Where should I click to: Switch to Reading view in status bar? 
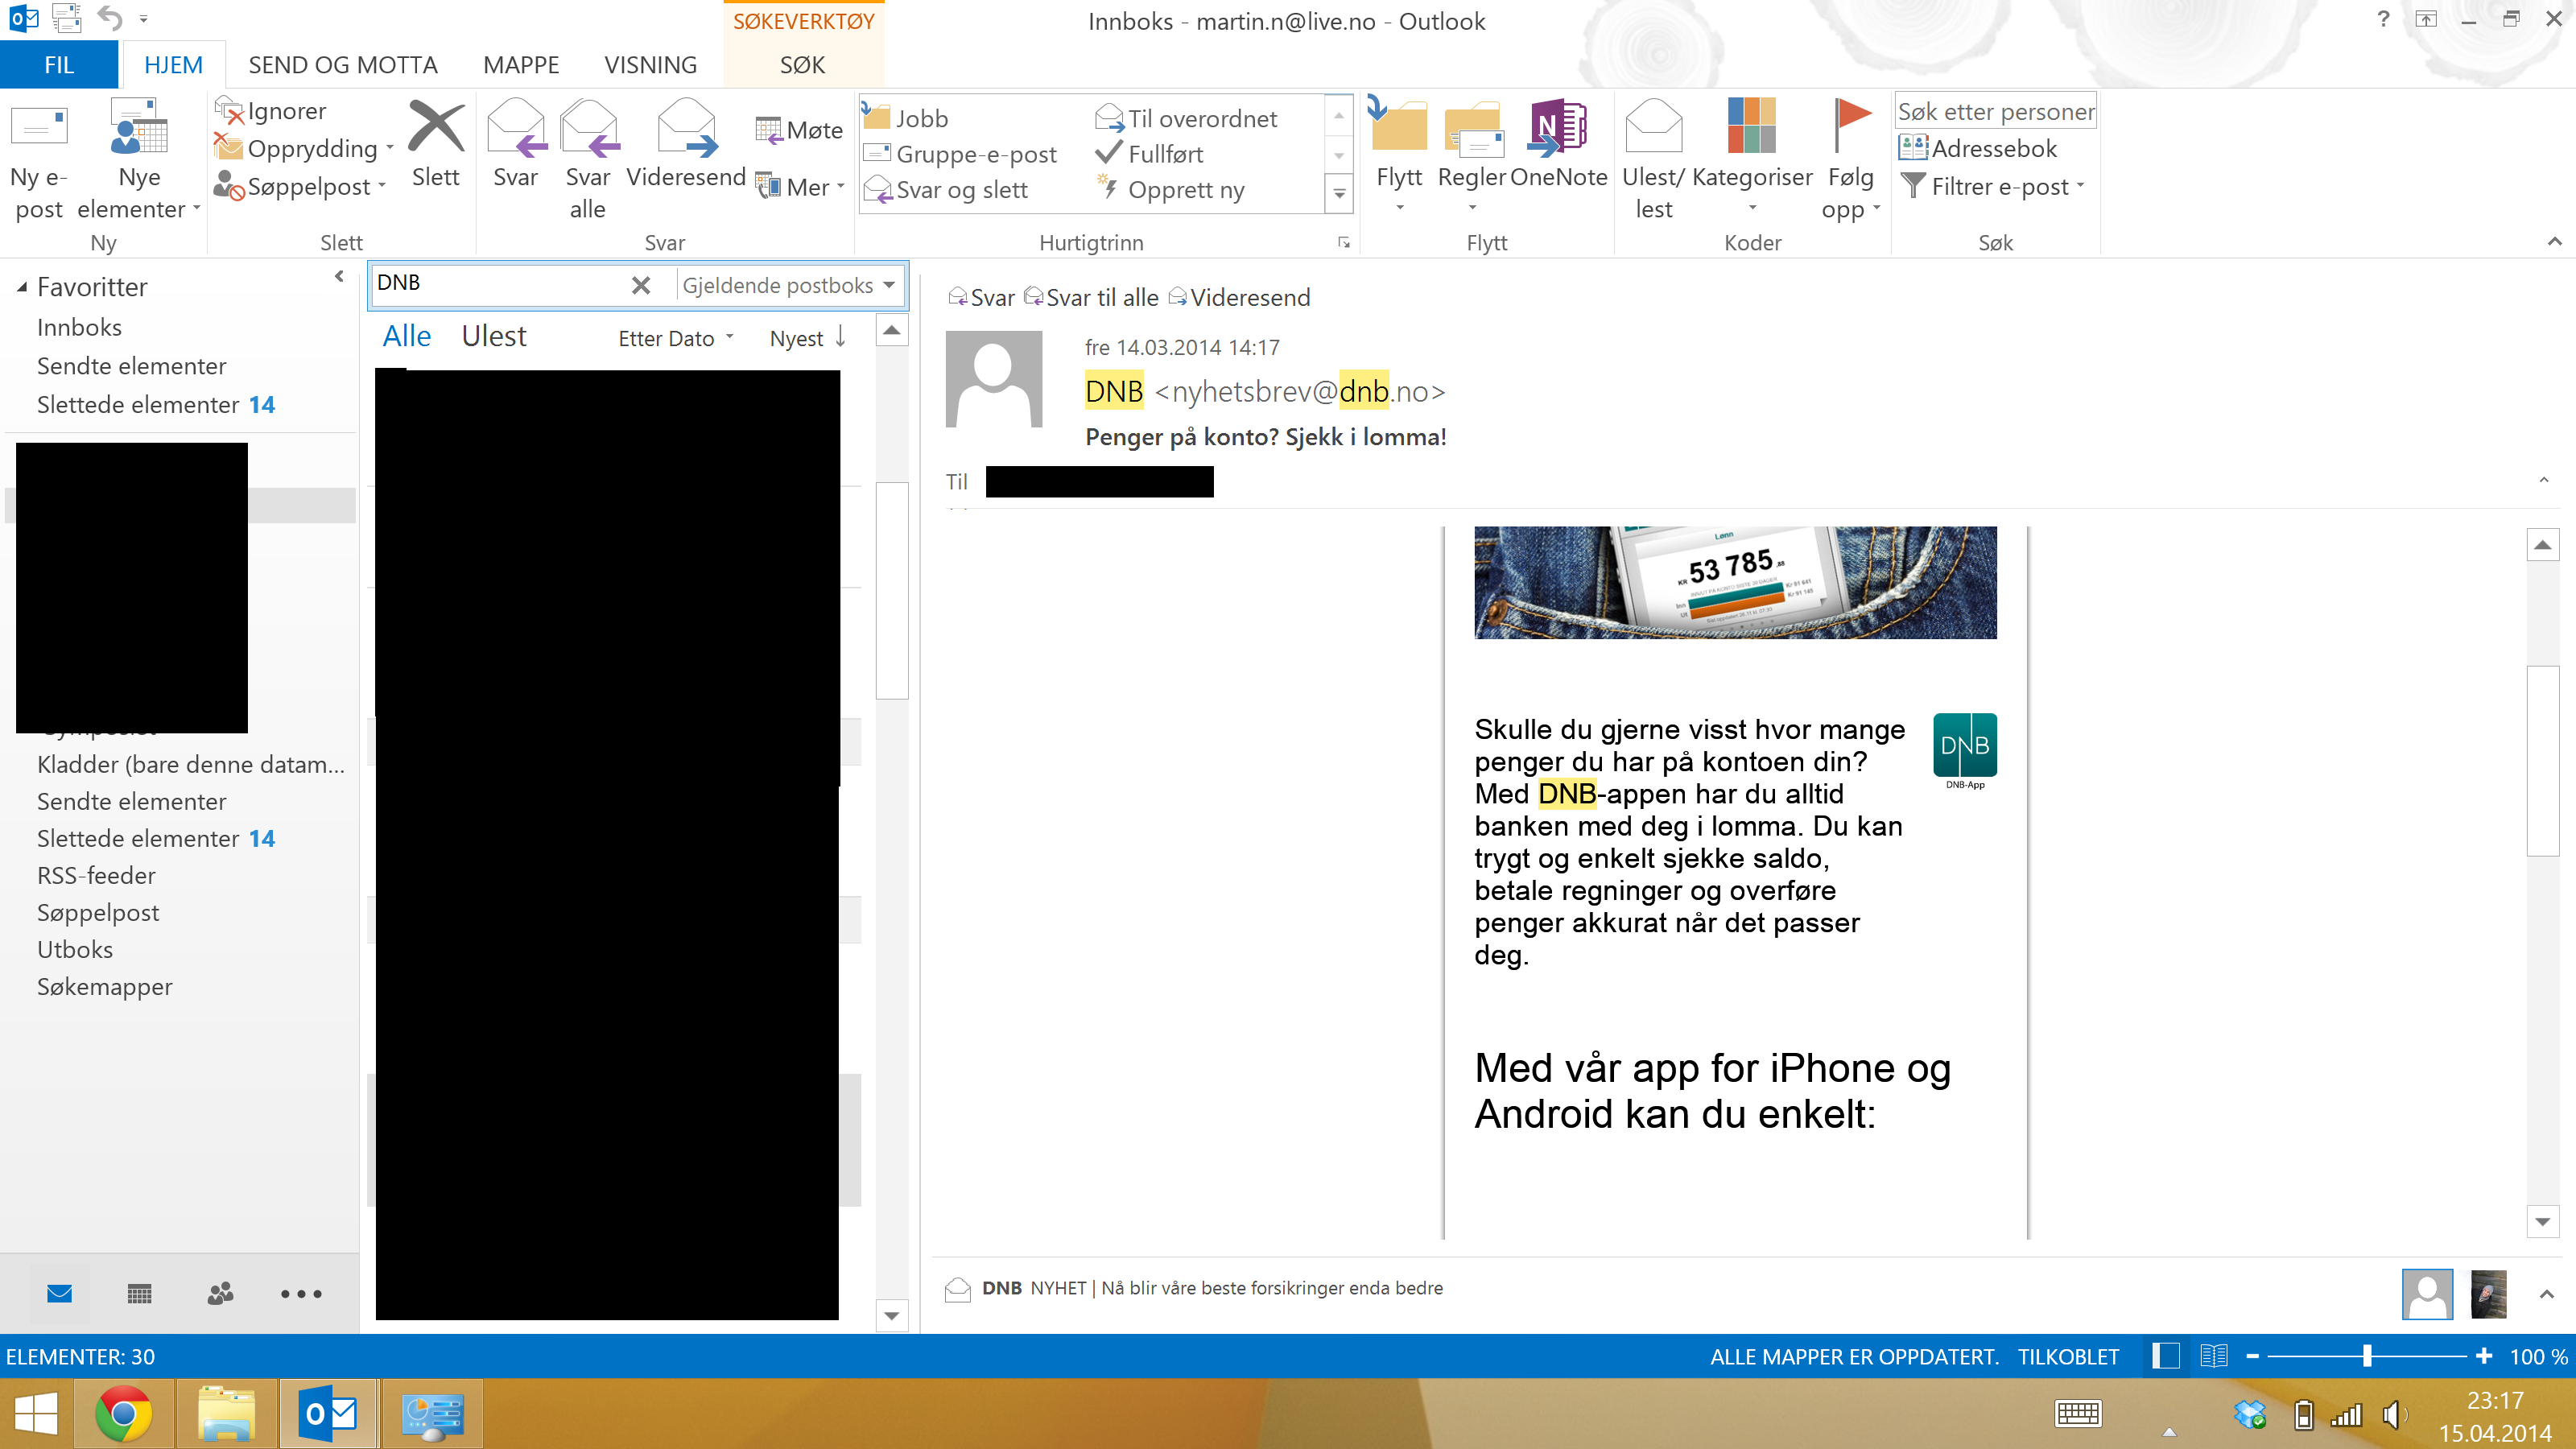[x=2214, y=1356]
